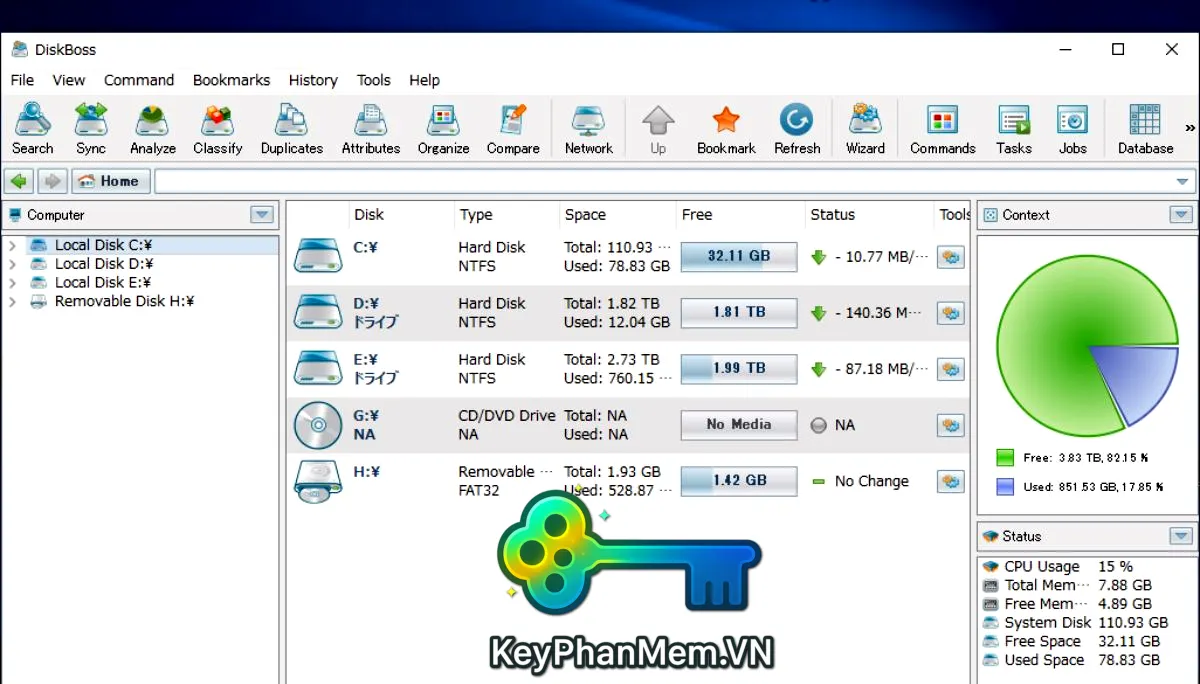The height and width of the screenshot is (684, 1200).
Task: Open the Sync tool
Action: coord(91,129)
